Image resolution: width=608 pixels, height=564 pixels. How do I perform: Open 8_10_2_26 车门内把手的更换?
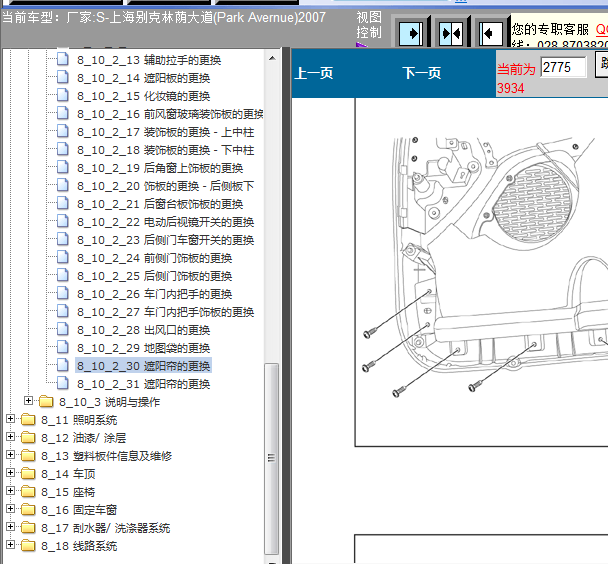[154, 294]
